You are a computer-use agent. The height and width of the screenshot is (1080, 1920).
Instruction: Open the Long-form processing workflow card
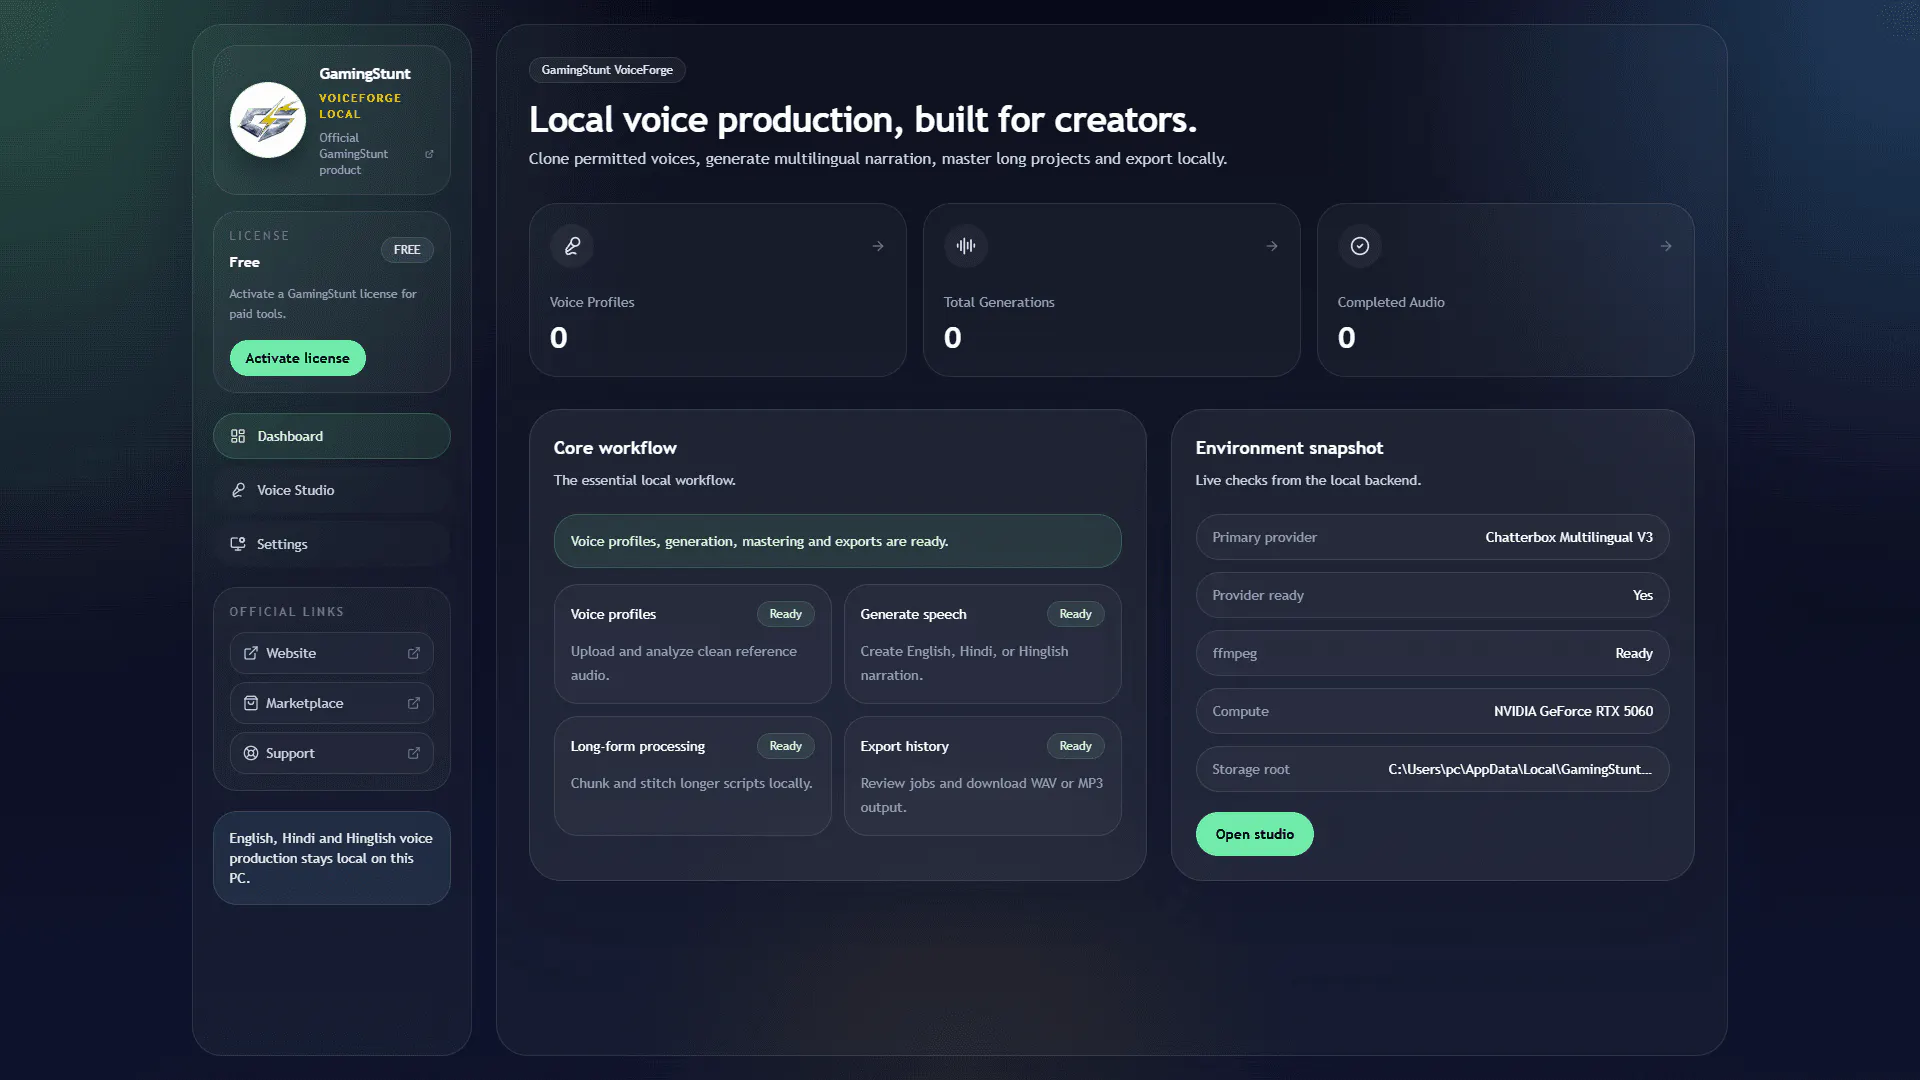[x=693, y=776]
